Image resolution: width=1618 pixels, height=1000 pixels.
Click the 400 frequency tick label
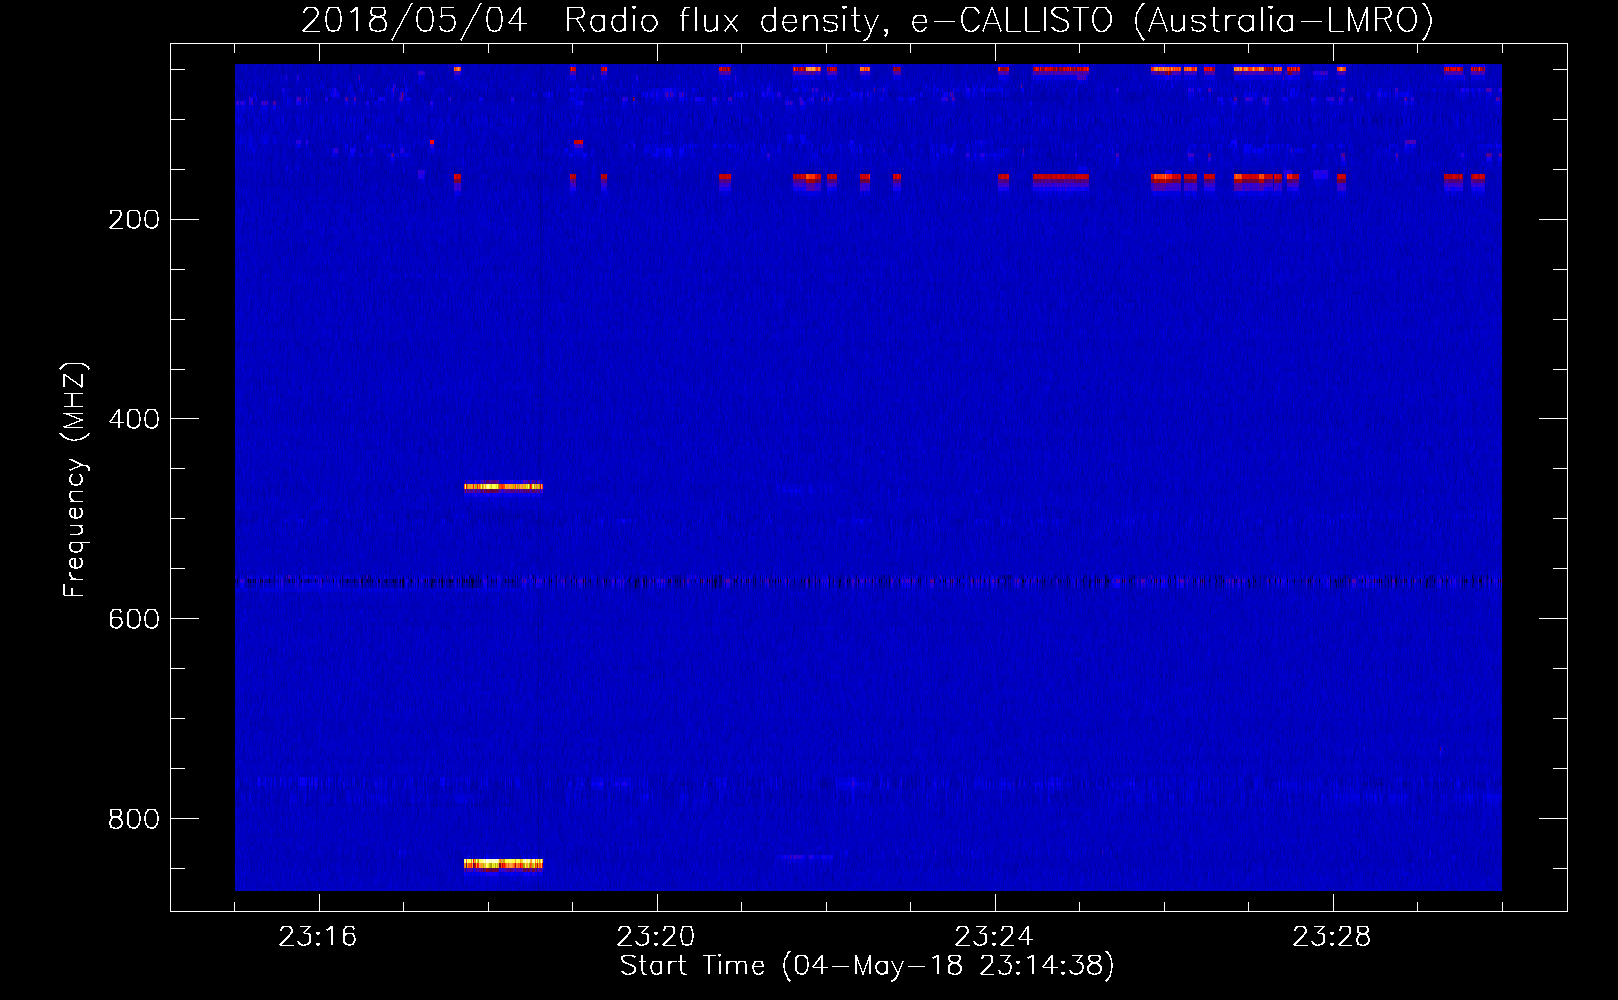[134, 419]
